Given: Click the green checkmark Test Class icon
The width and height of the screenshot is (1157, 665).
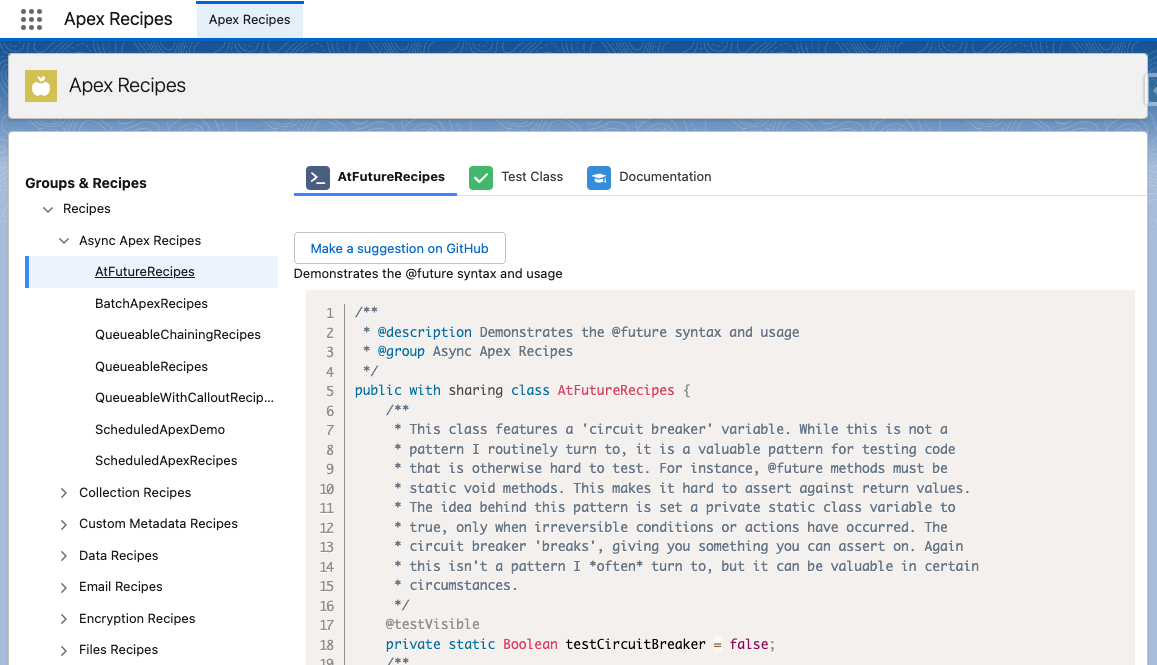Looking at the screenshot, I should 481,177.
